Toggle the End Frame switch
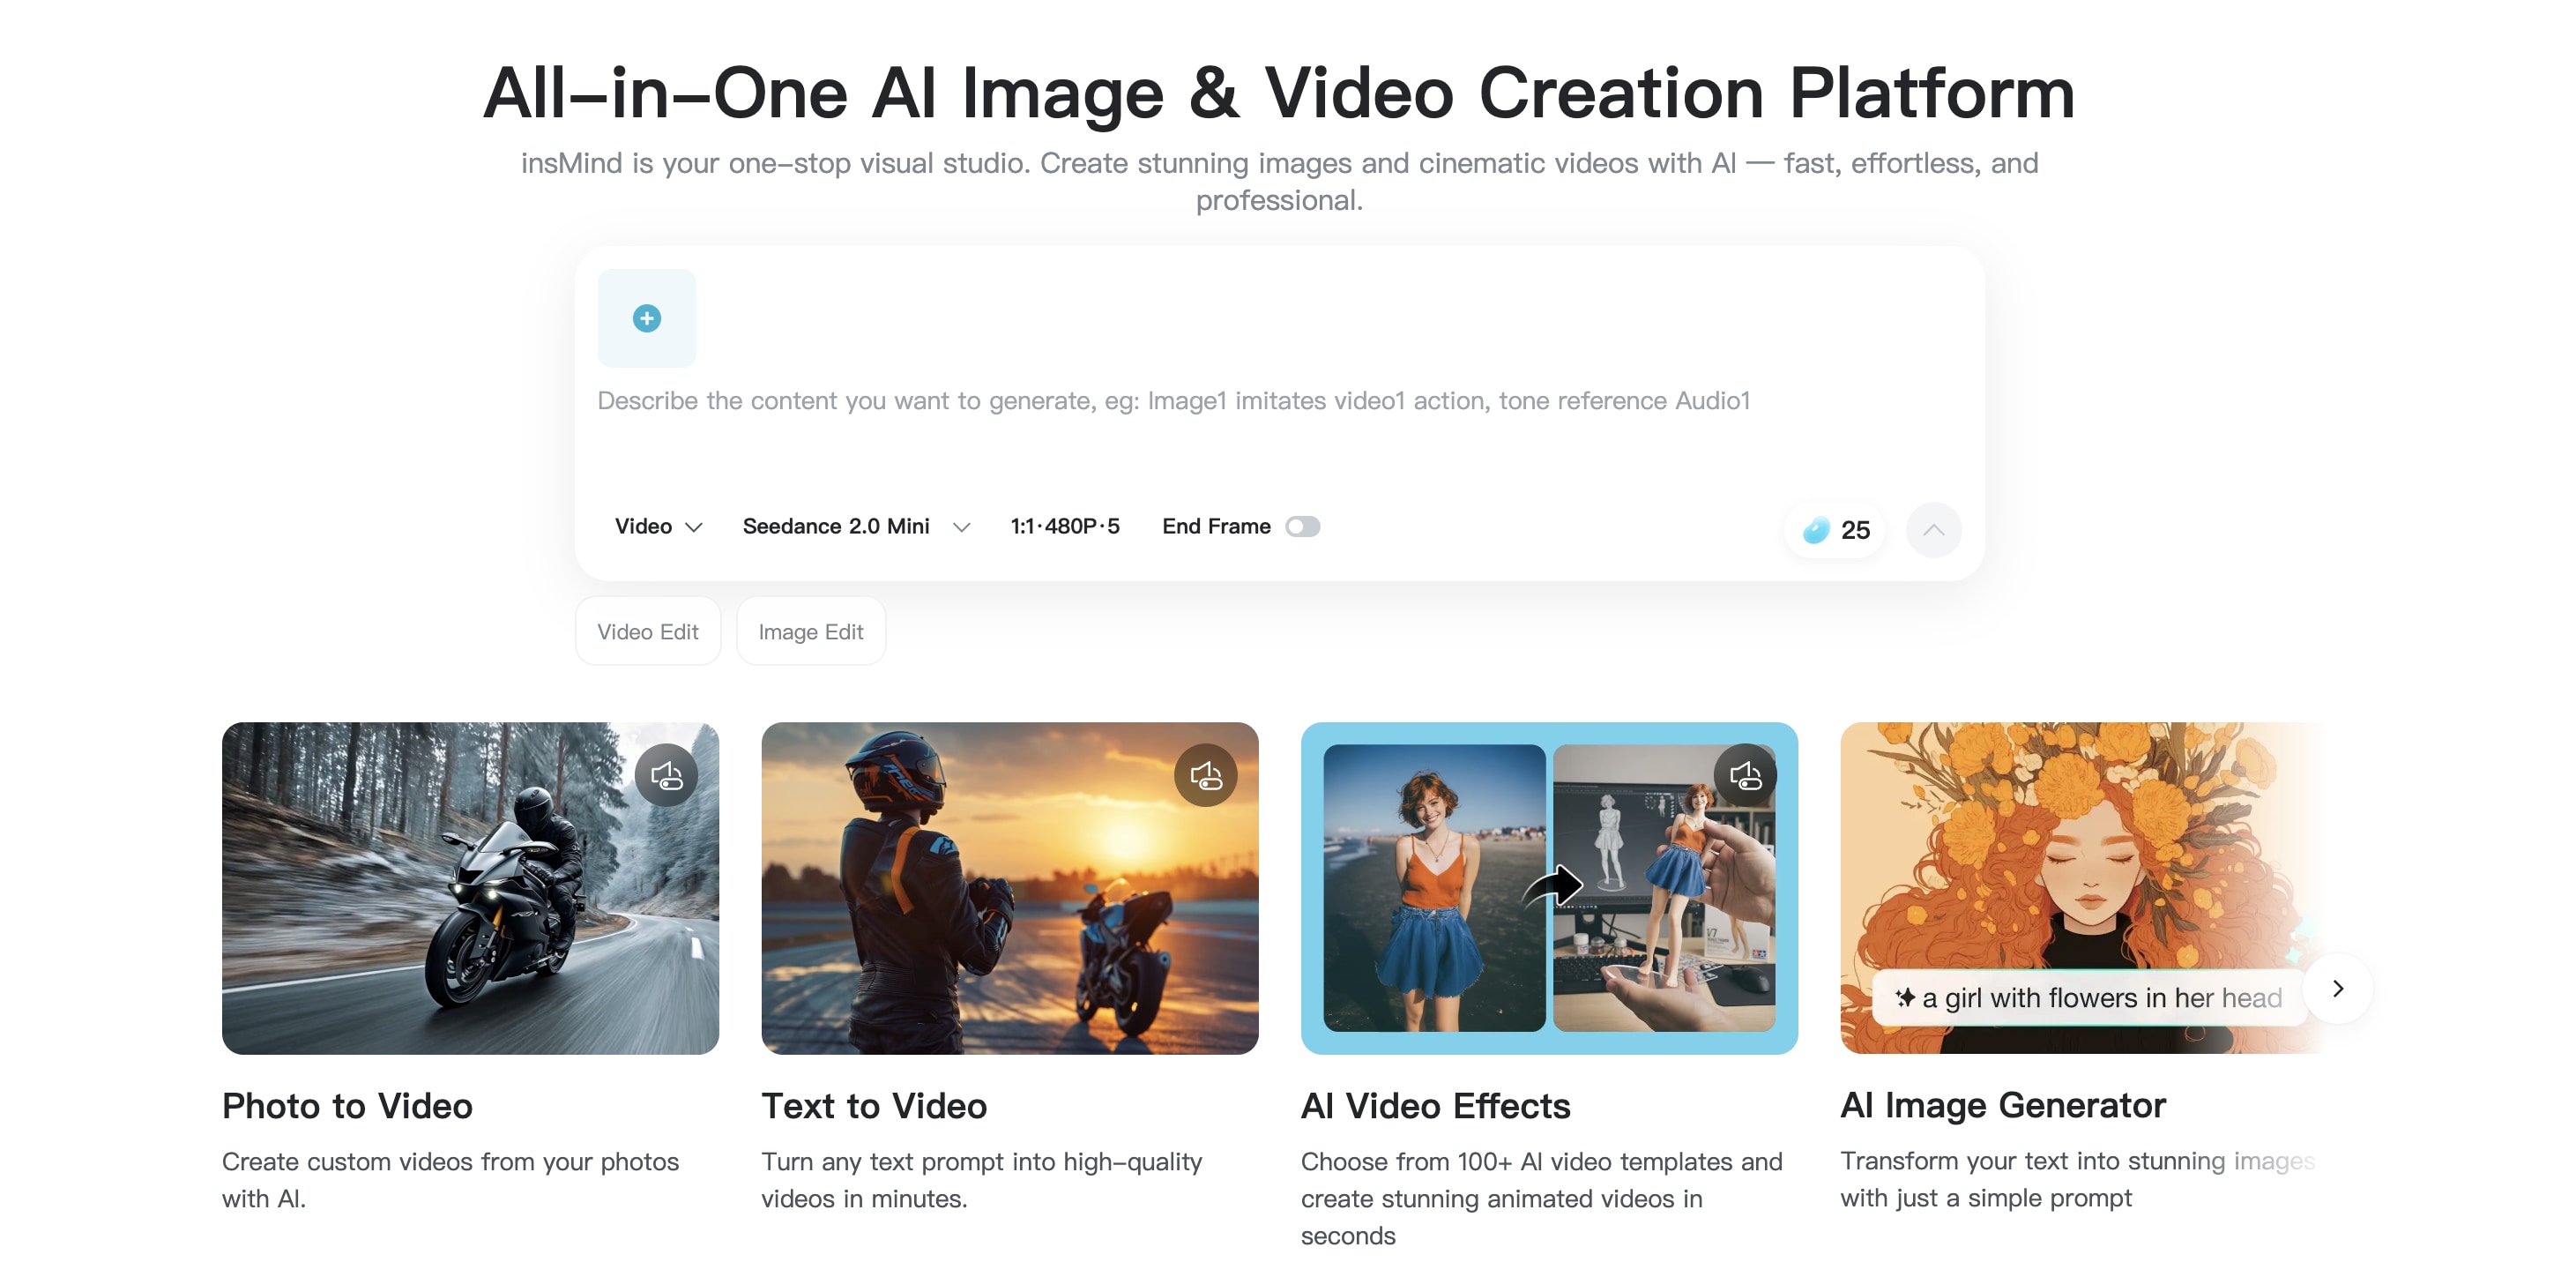This screenshot has width=2576, height=1277. 1303,526
